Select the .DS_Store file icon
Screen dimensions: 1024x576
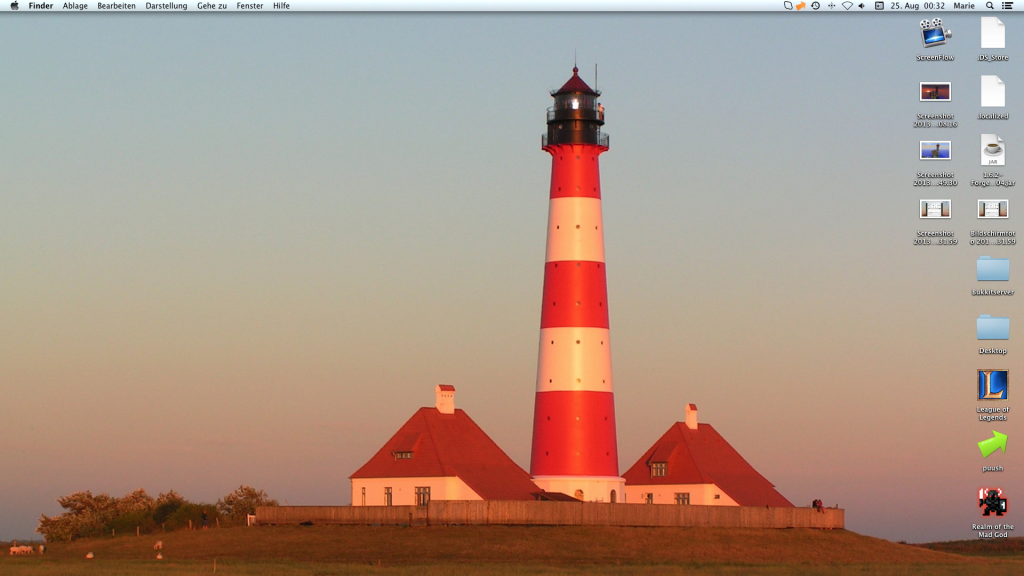tap(992, 34)
